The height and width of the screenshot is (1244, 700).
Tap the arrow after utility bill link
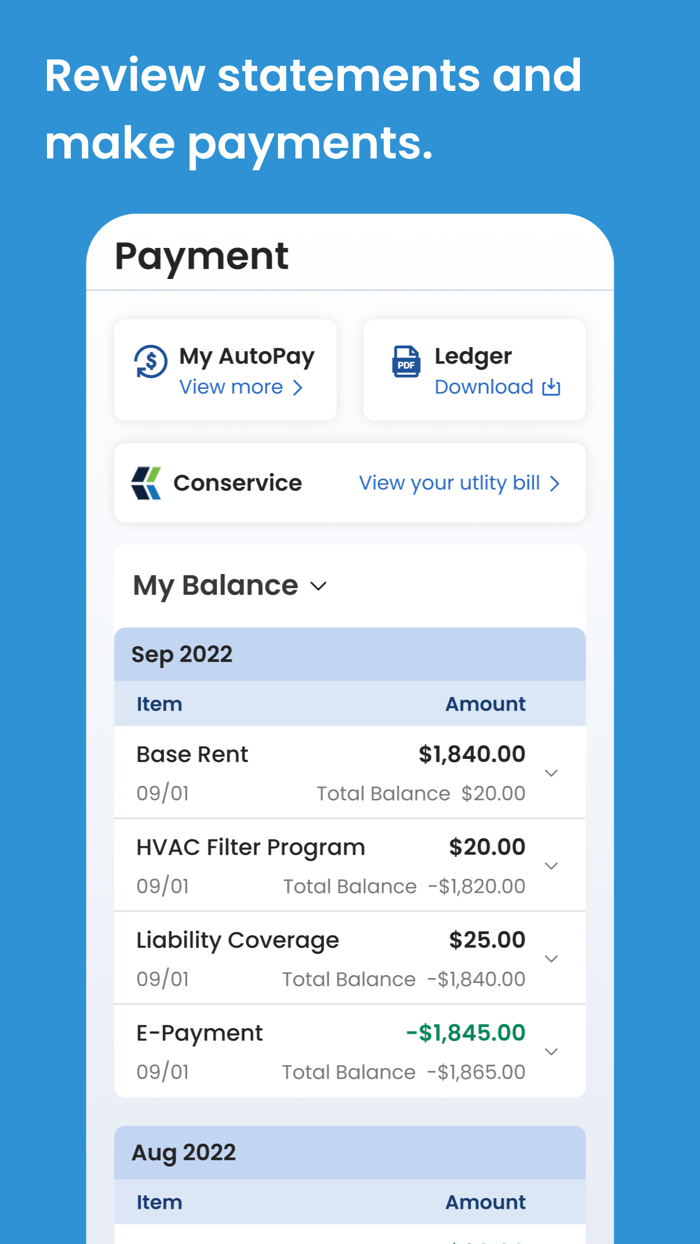(x=555, y=484)
